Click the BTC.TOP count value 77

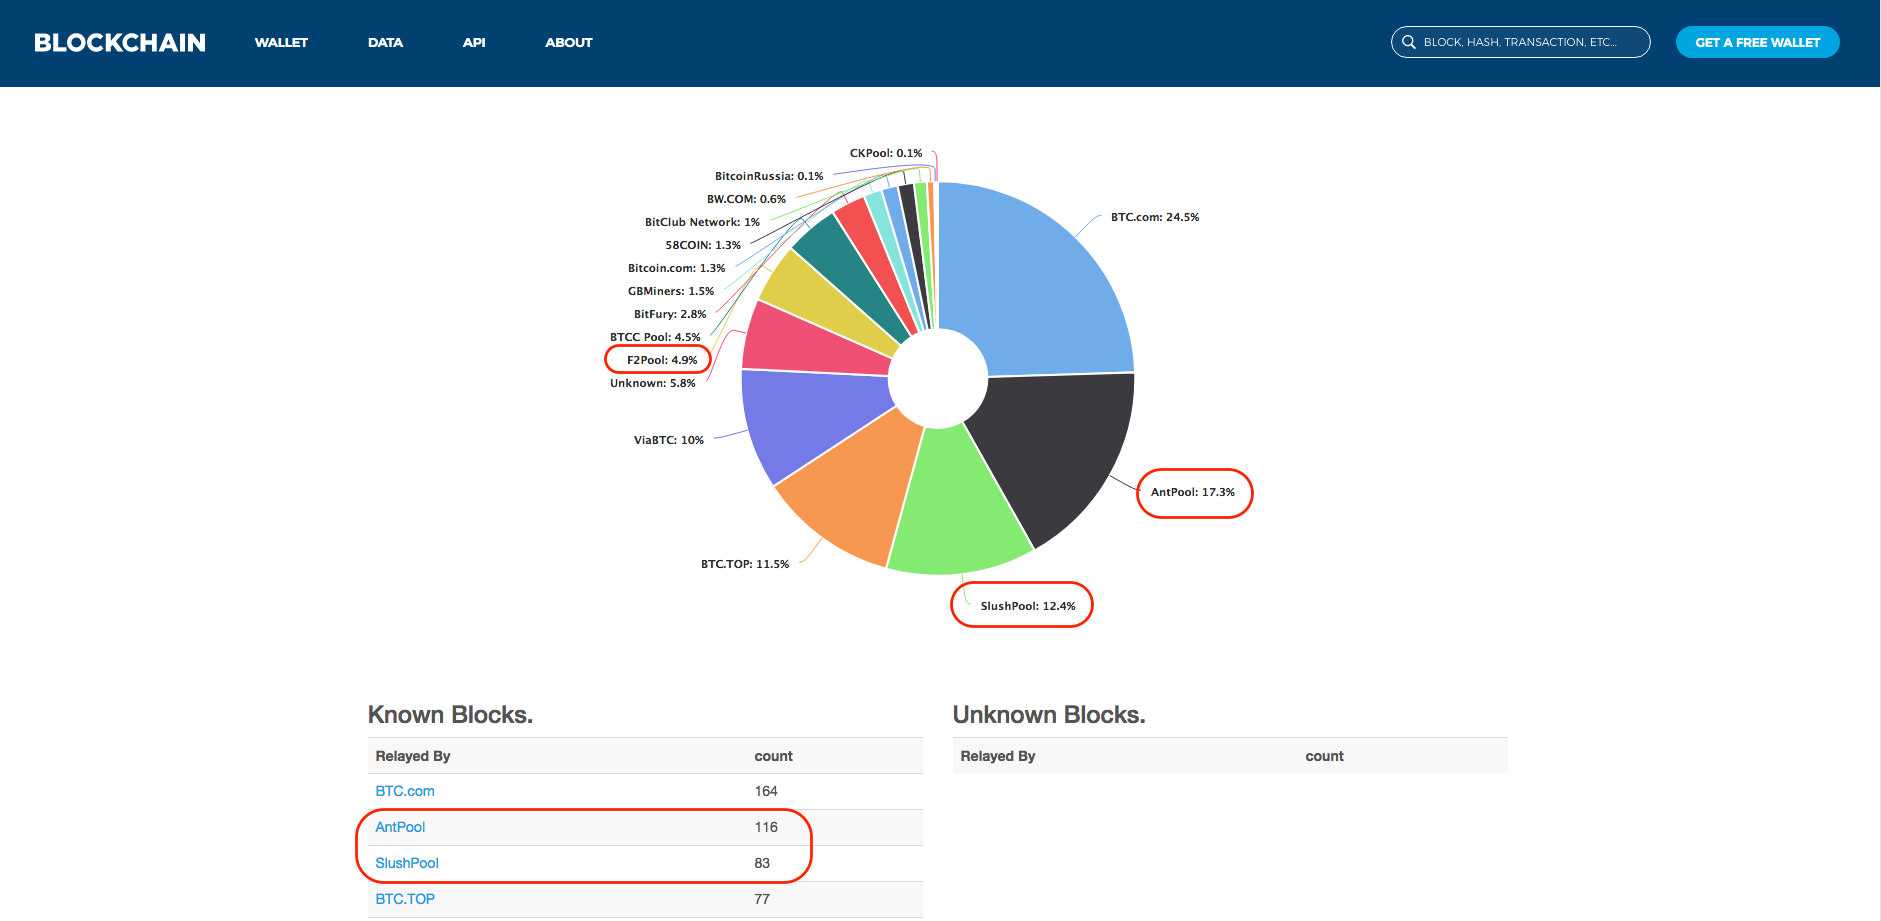tap(762, 899)
